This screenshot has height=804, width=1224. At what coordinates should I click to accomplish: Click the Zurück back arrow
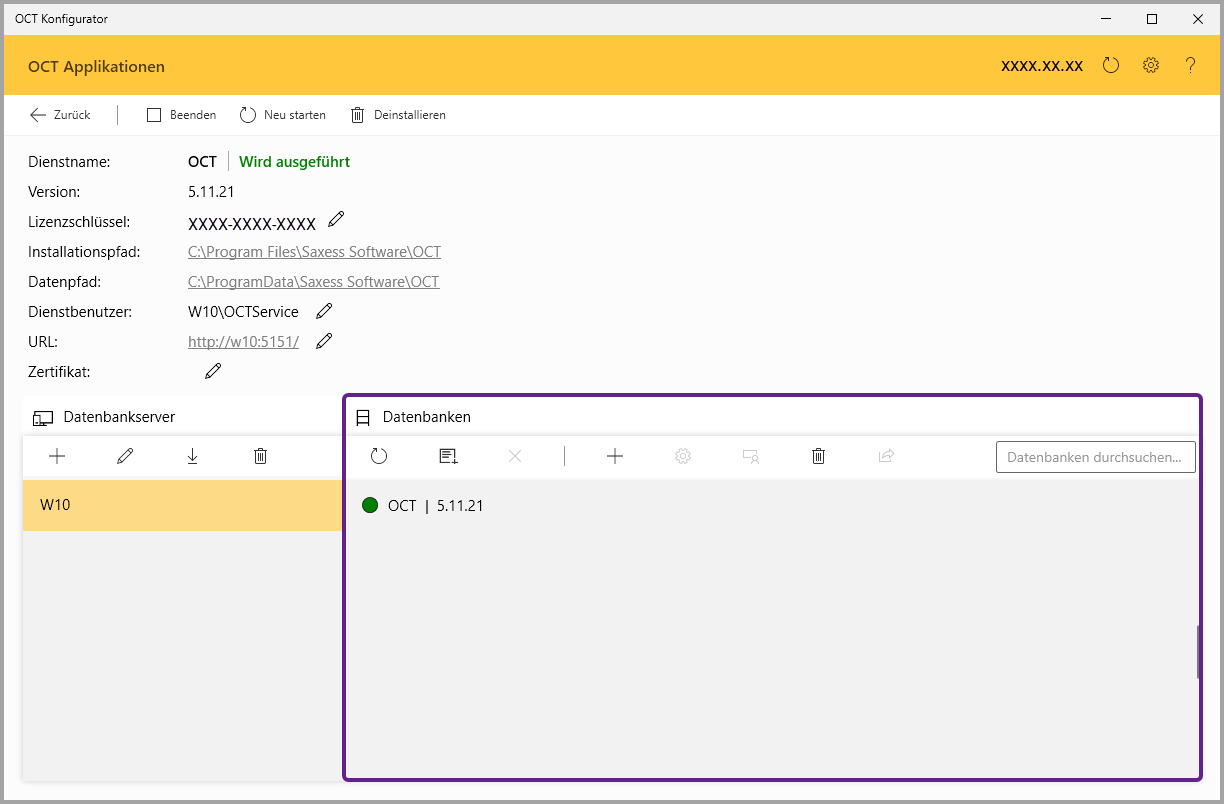point(39,115)
